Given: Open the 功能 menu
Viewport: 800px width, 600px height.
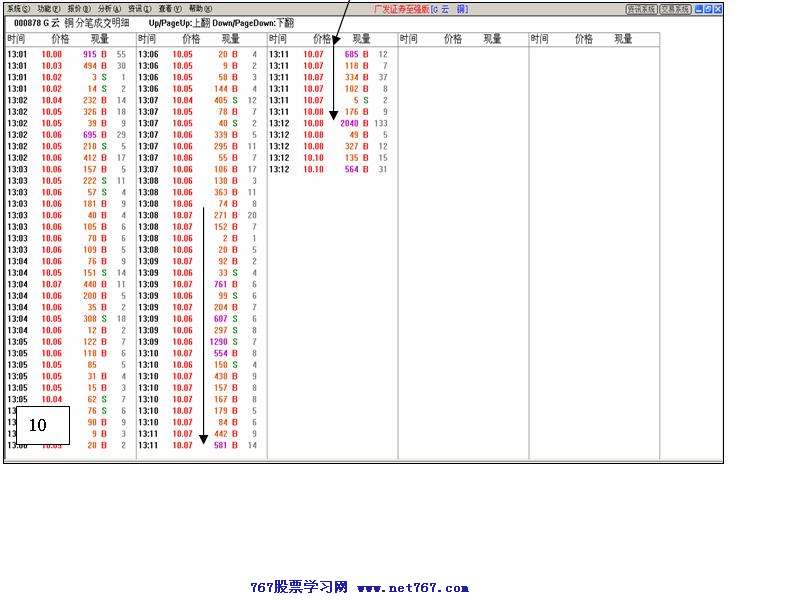Looking at the screenshot, I should 48,9.
